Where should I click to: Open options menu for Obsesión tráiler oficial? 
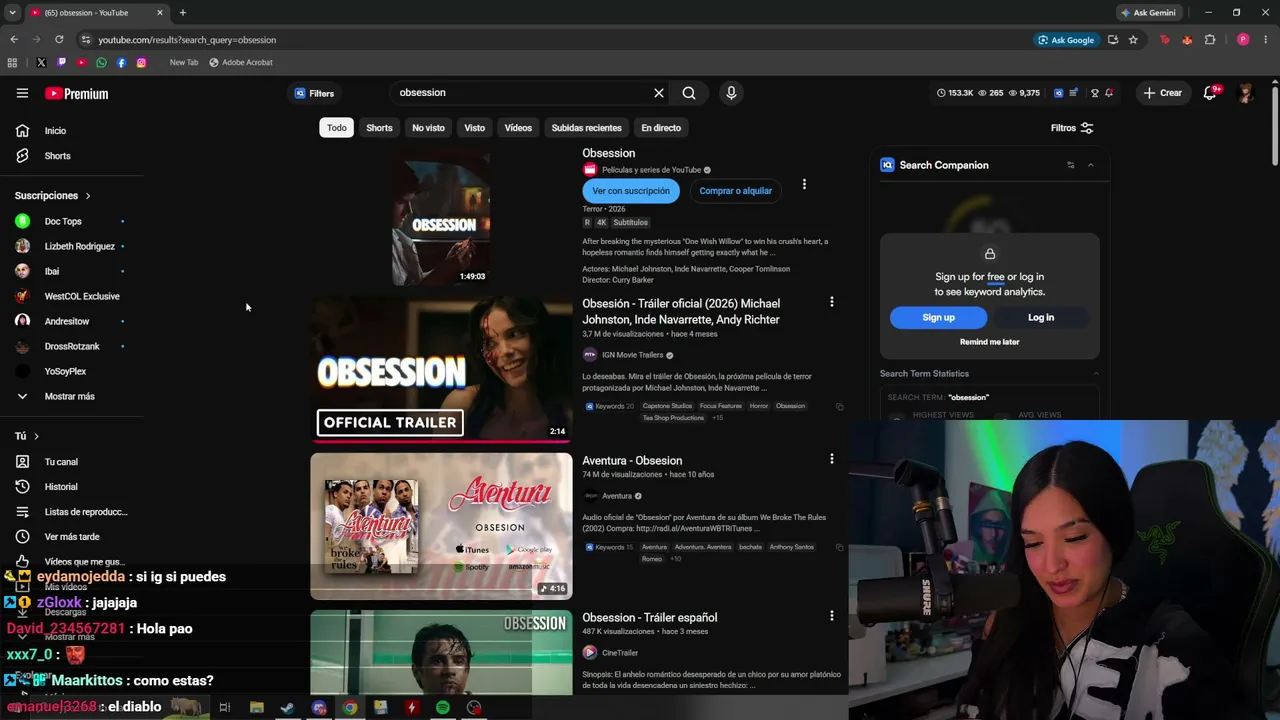coord(831,302)
